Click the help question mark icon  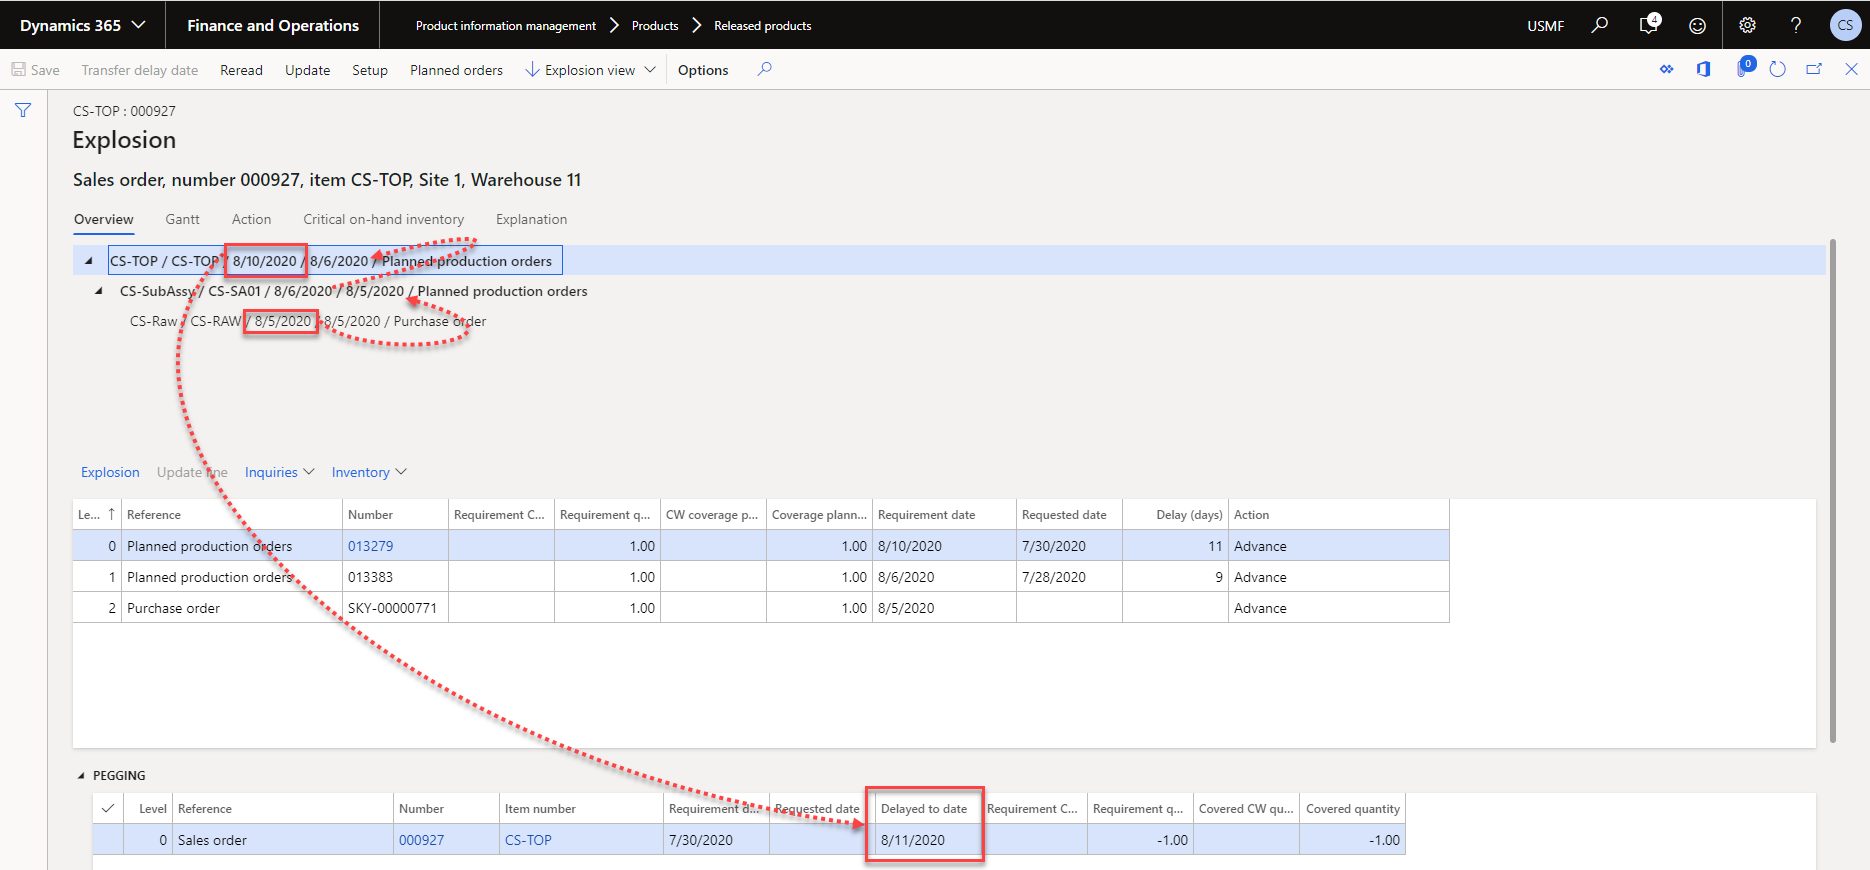1796,26
